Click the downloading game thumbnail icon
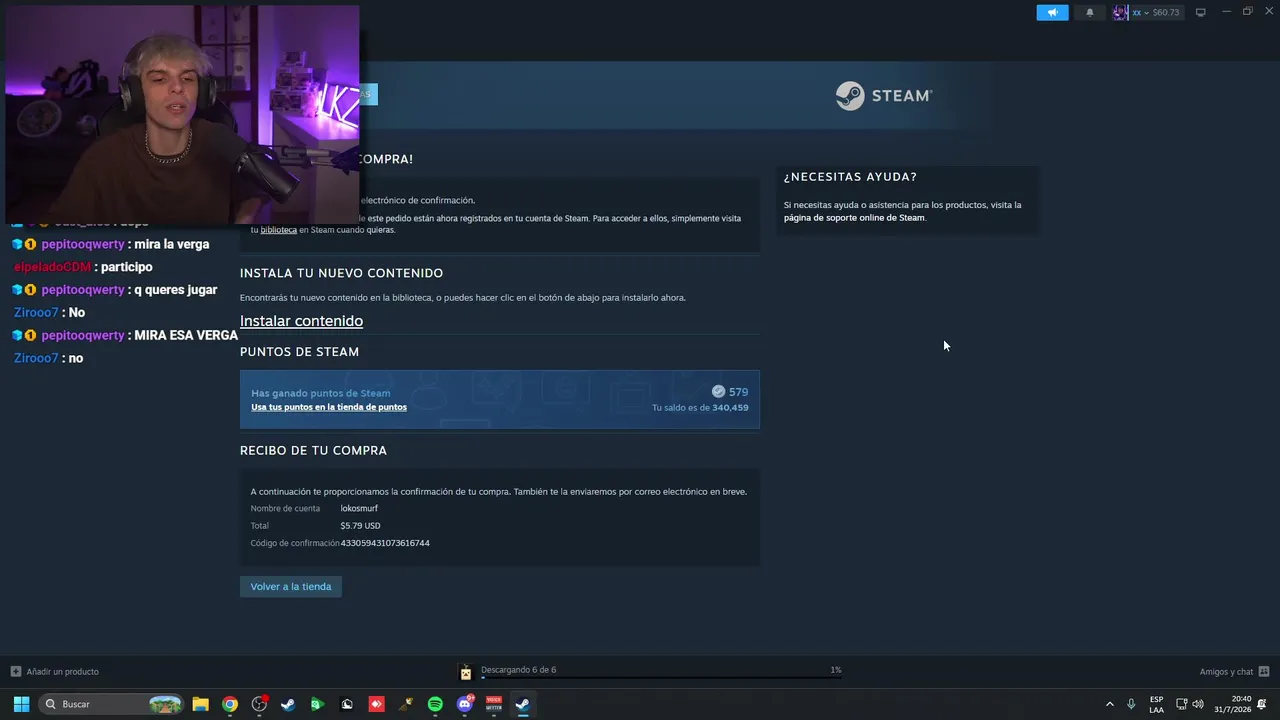The image size is (1280, 720). [465, 672]
